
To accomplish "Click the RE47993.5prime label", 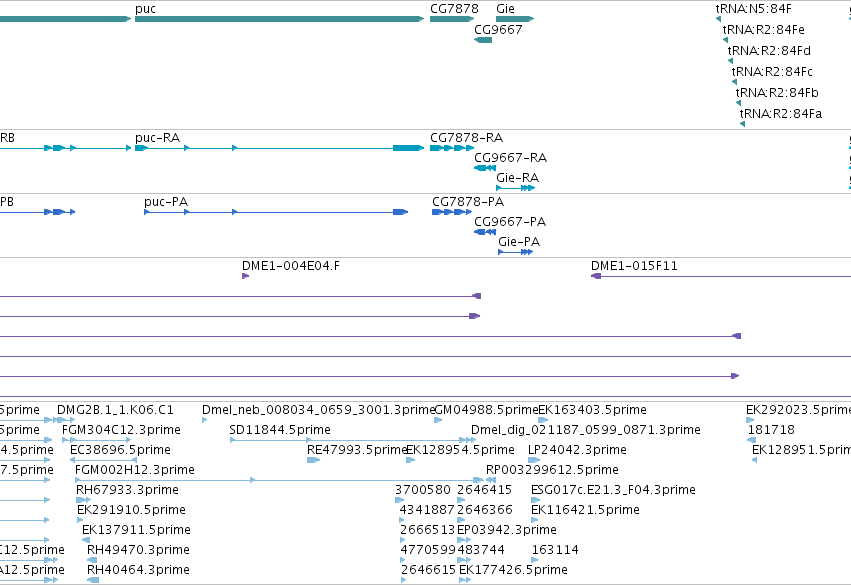I will pos(357,450).
